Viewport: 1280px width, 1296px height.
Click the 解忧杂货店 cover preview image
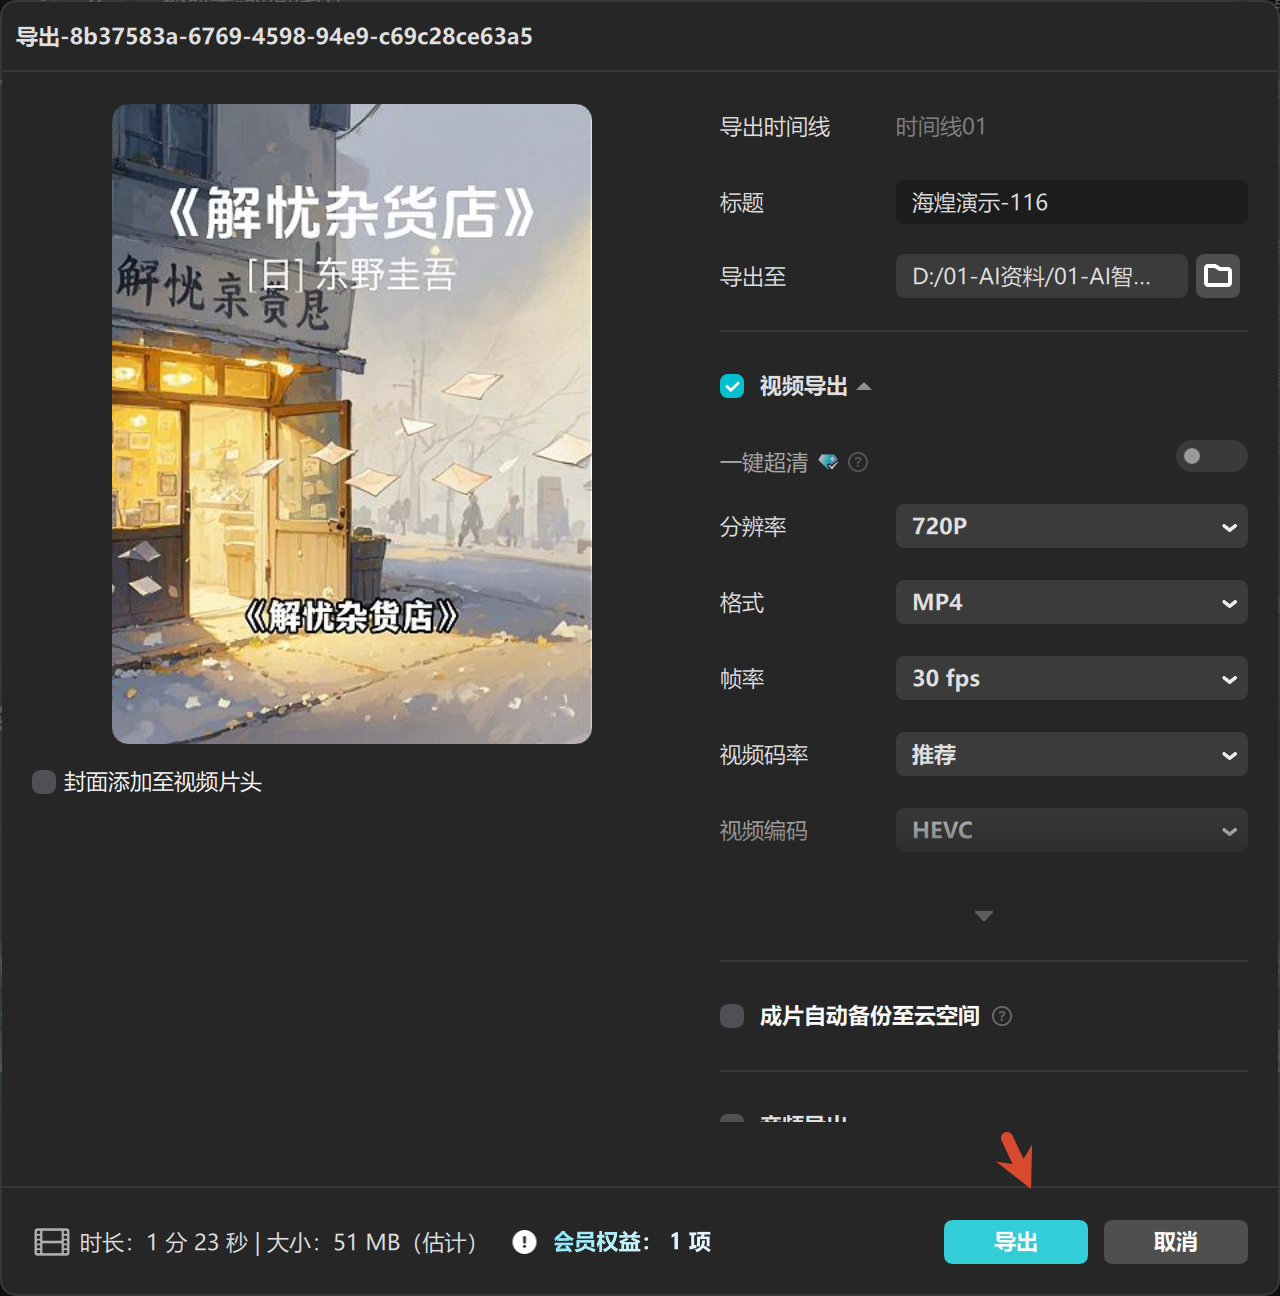[x=352, y=424]
